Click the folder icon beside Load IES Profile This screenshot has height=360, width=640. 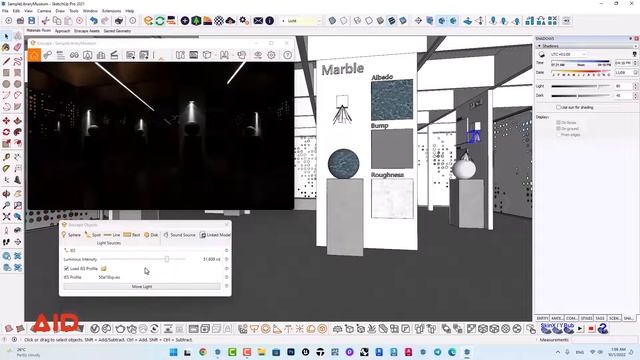click(104, 268)
